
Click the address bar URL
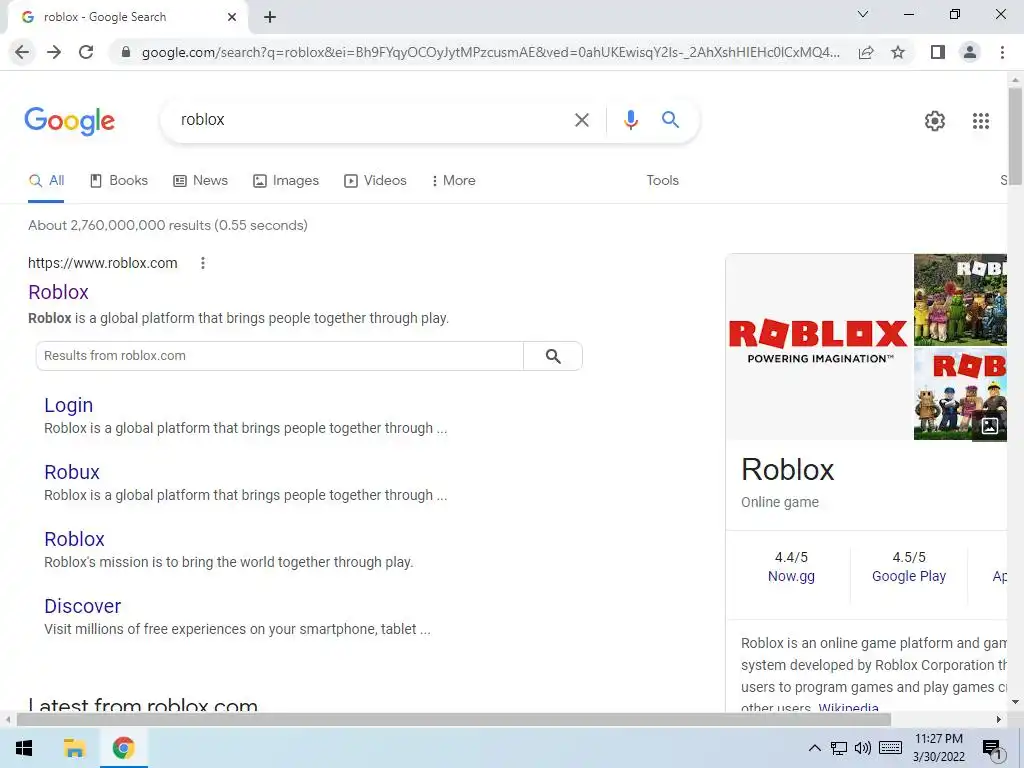click(490, 52)
